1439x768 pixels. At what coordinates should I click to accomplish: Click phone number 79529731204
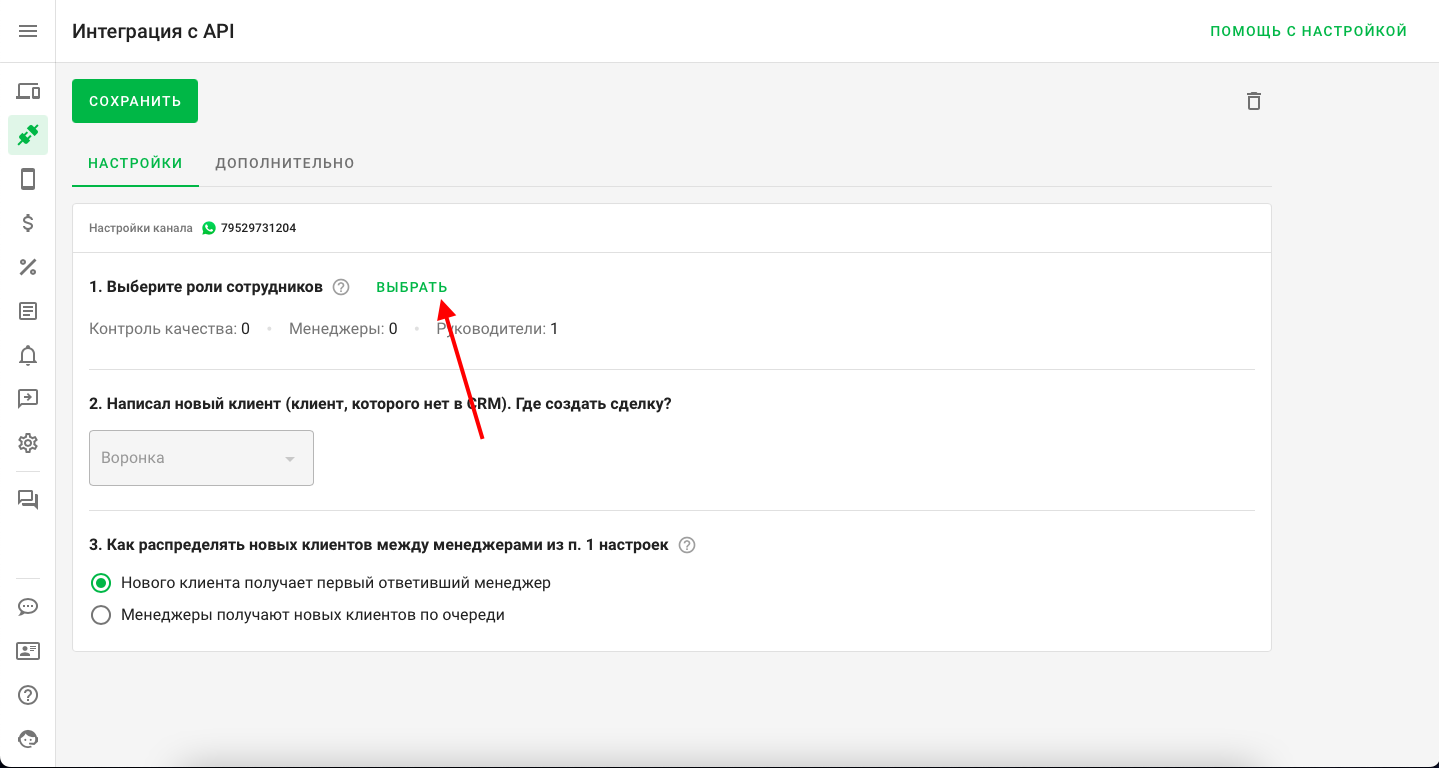pos(259,228)
